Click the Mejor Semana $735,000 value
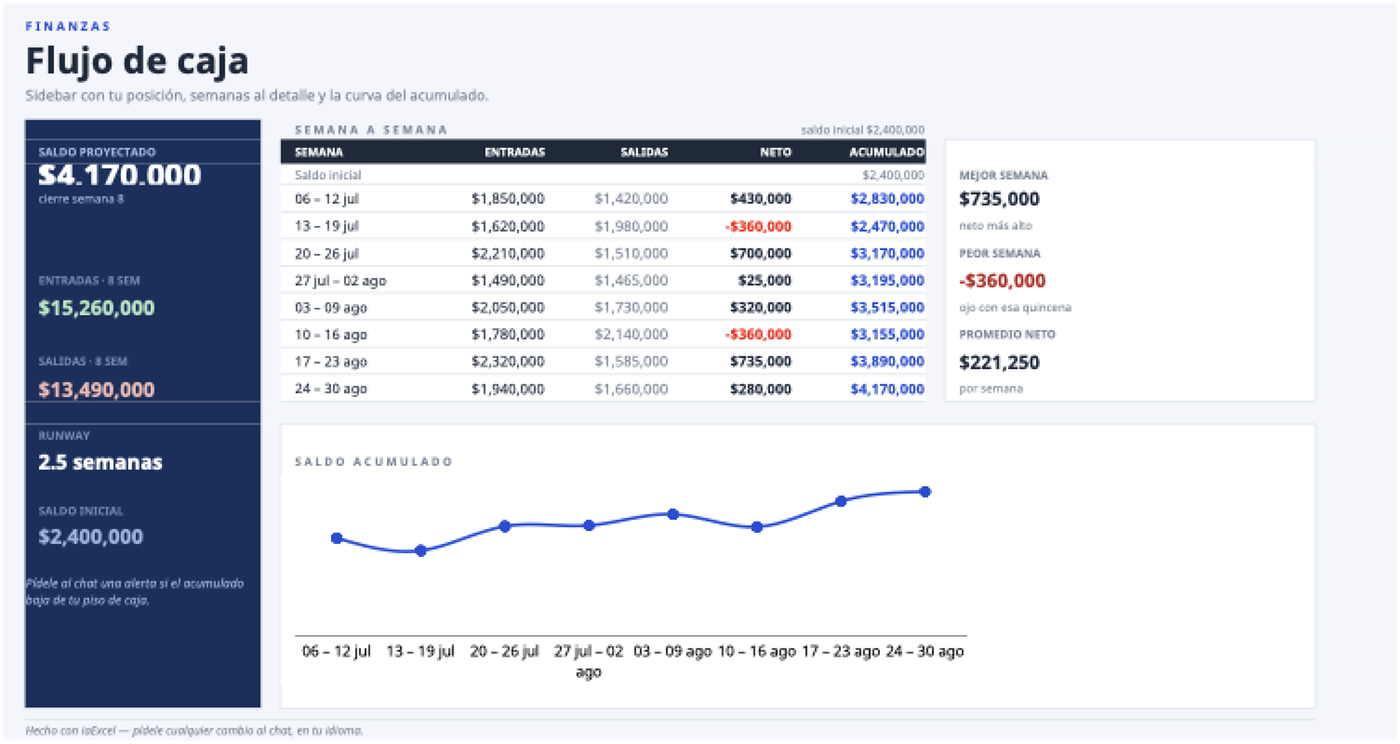This screenshot has width=1400, height=744. (x=999, y=199)
